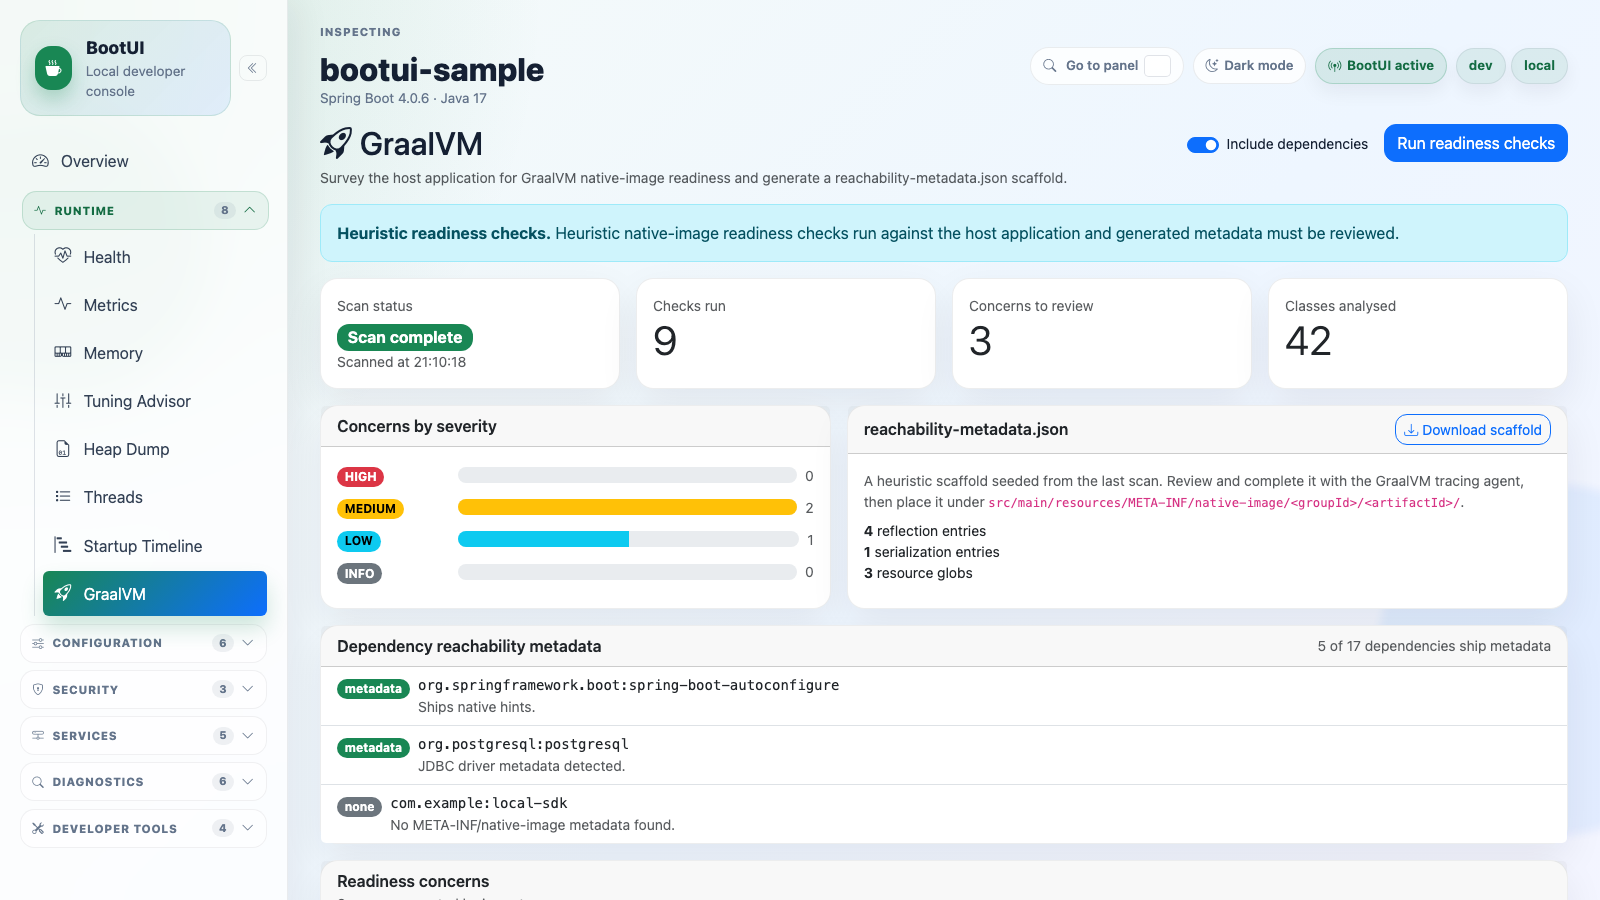Click the Services section icon

[38, 735]
